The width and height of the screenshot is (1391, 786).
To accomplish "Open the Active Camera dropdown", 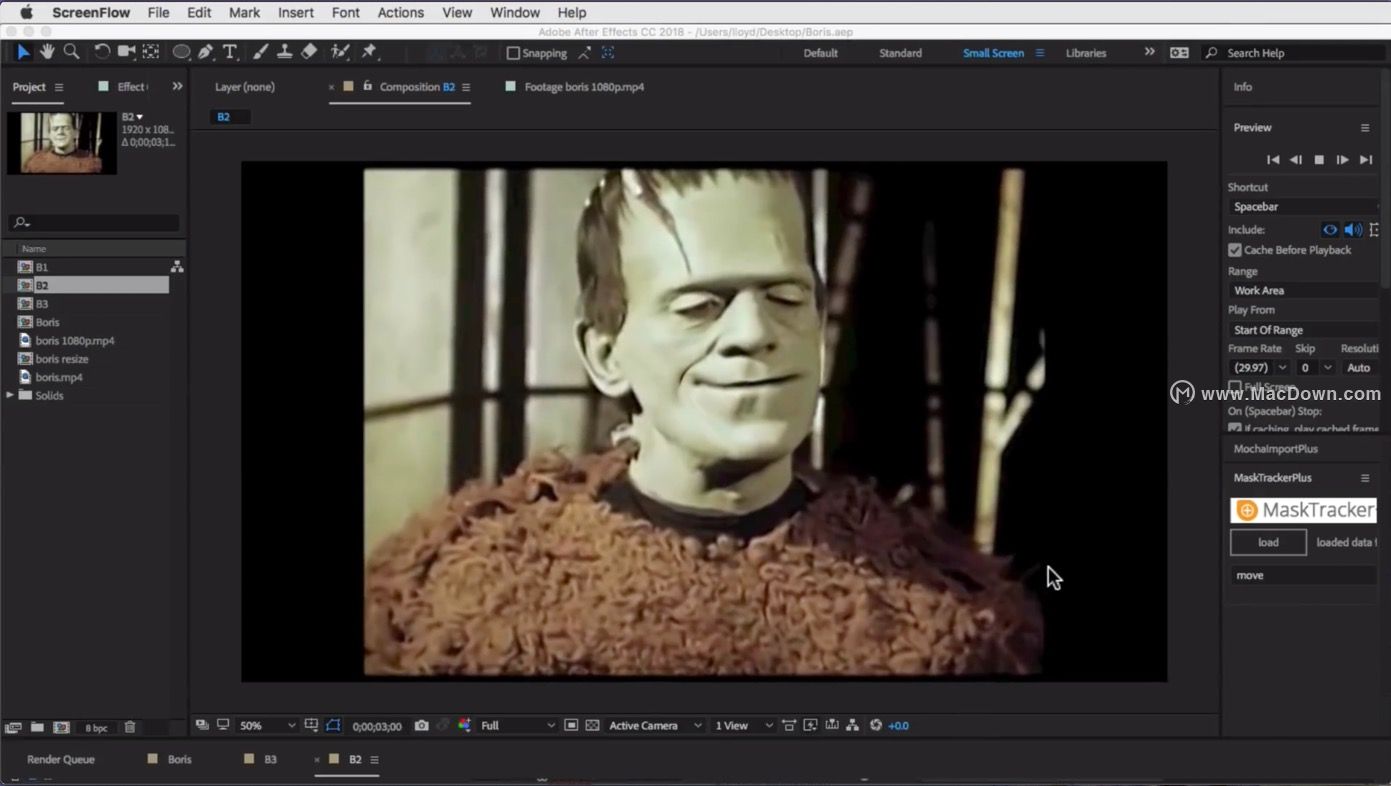I will (655, 725).
